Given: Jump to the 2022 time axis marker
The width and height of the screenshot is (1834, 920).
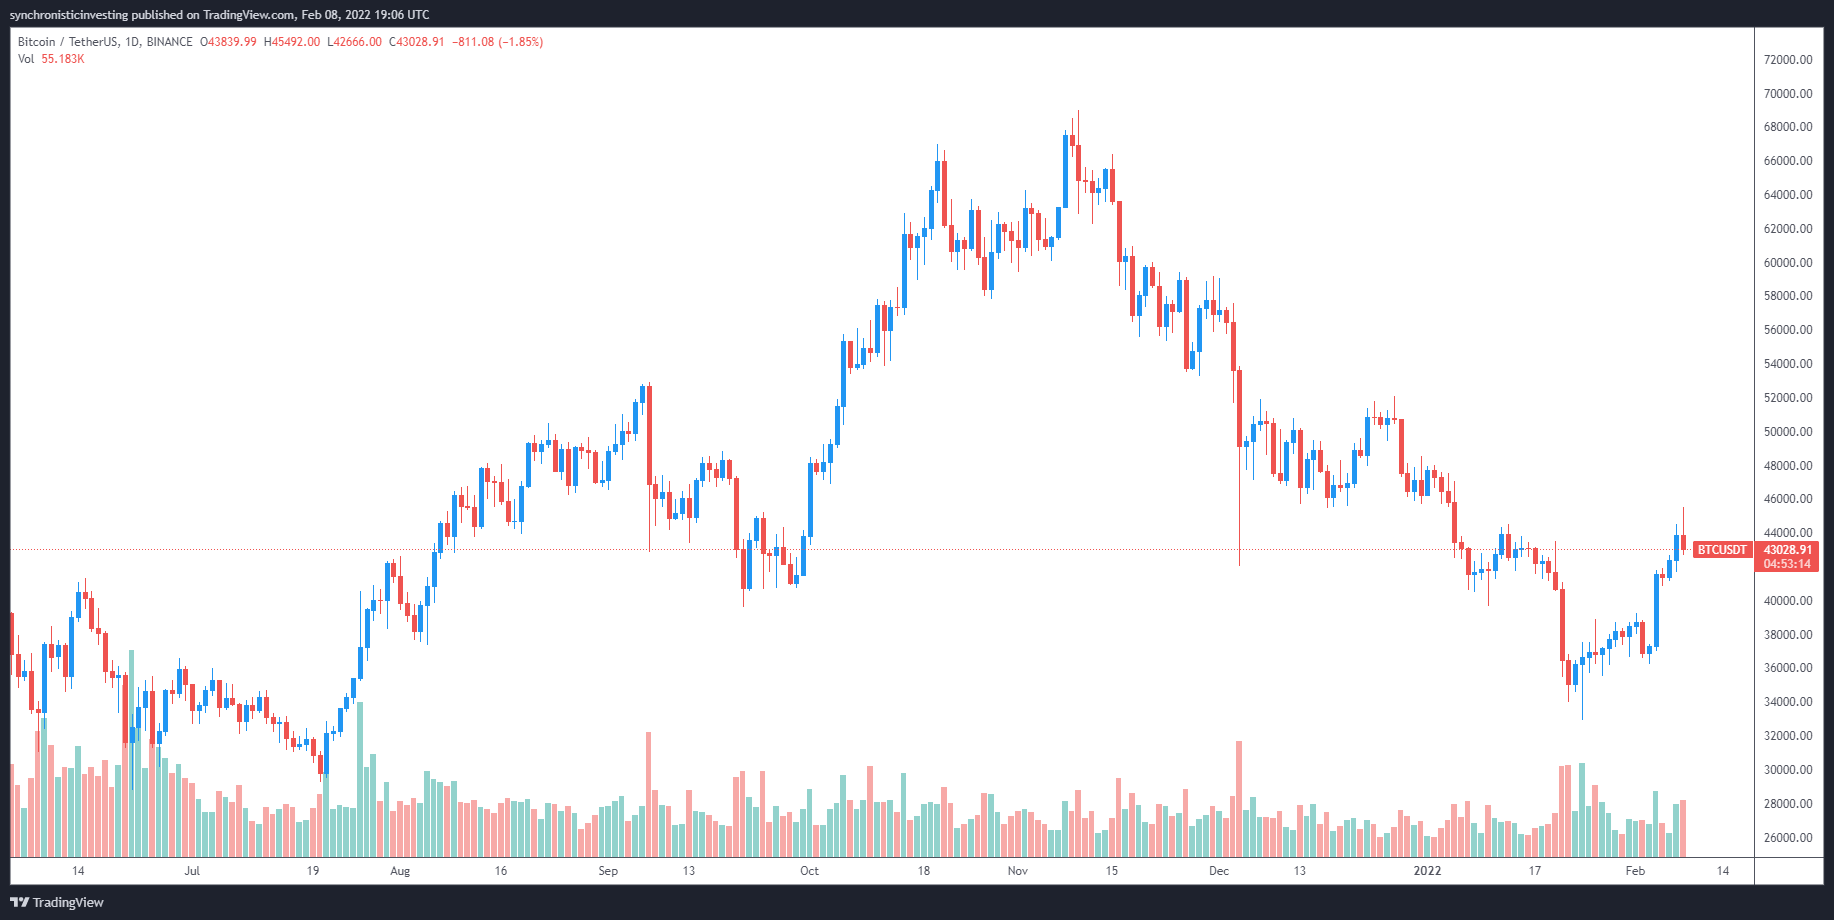Looking at the screenshot, I should point(1427,871).
